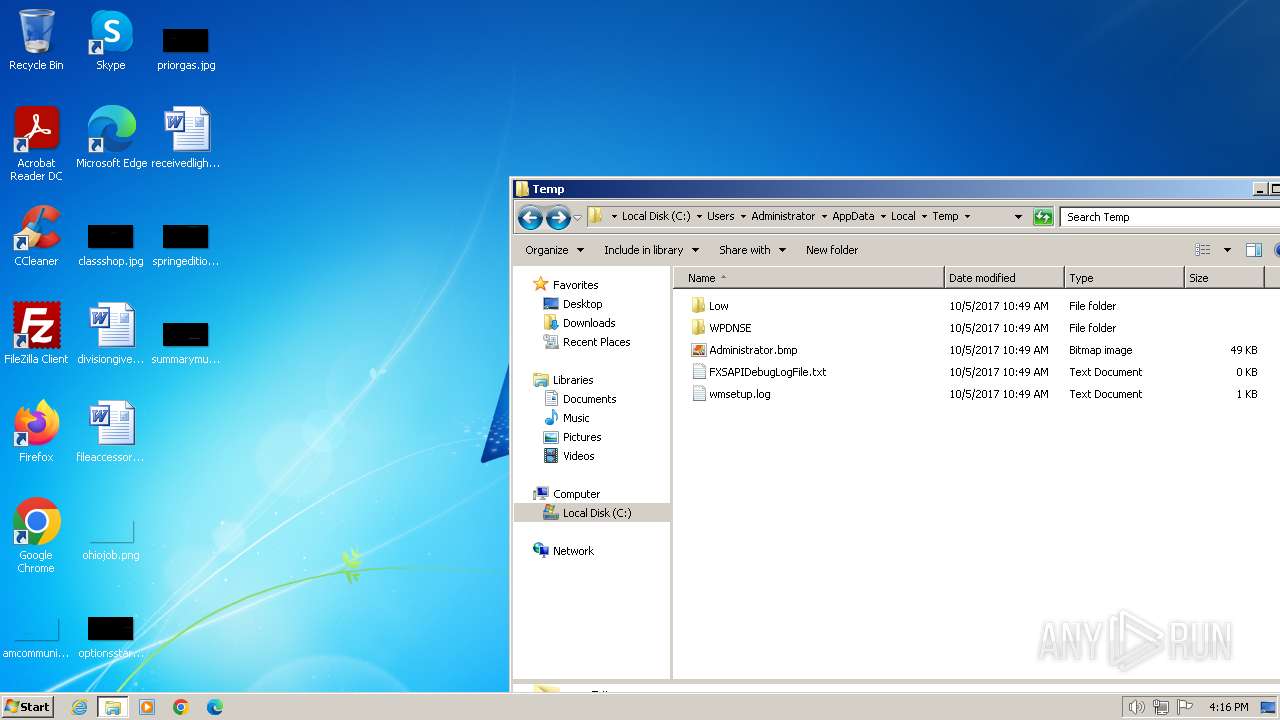Launch Skype from the desktop

coord(110,40)
